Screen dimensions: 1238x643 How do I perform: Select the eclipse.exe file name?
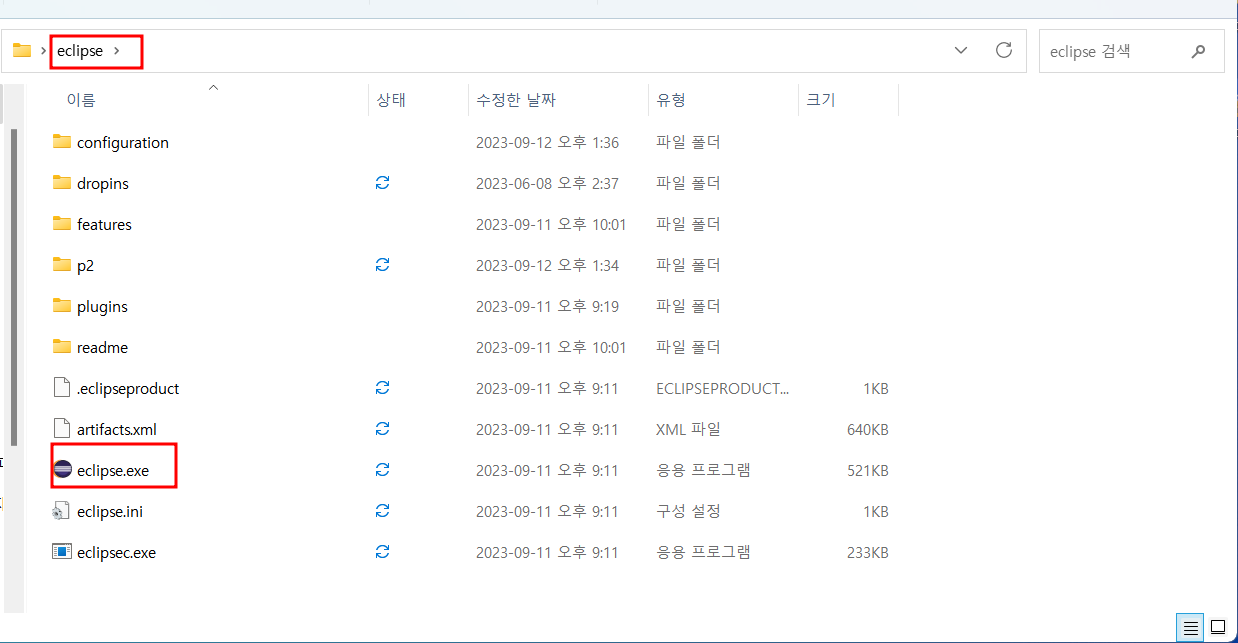point(113,471)
